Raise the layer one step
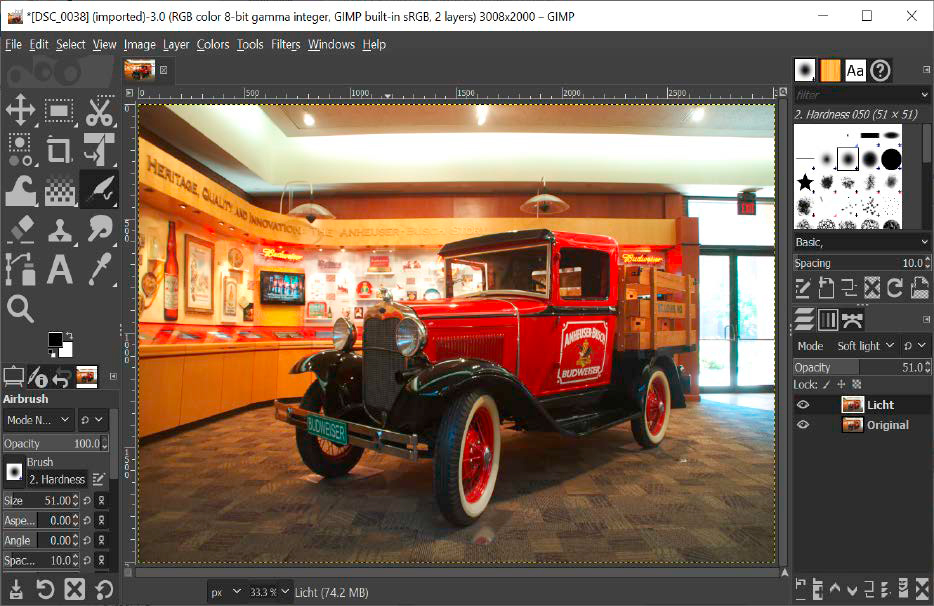The height and width of the screenshot is (606, 934). tap(835, 589)
